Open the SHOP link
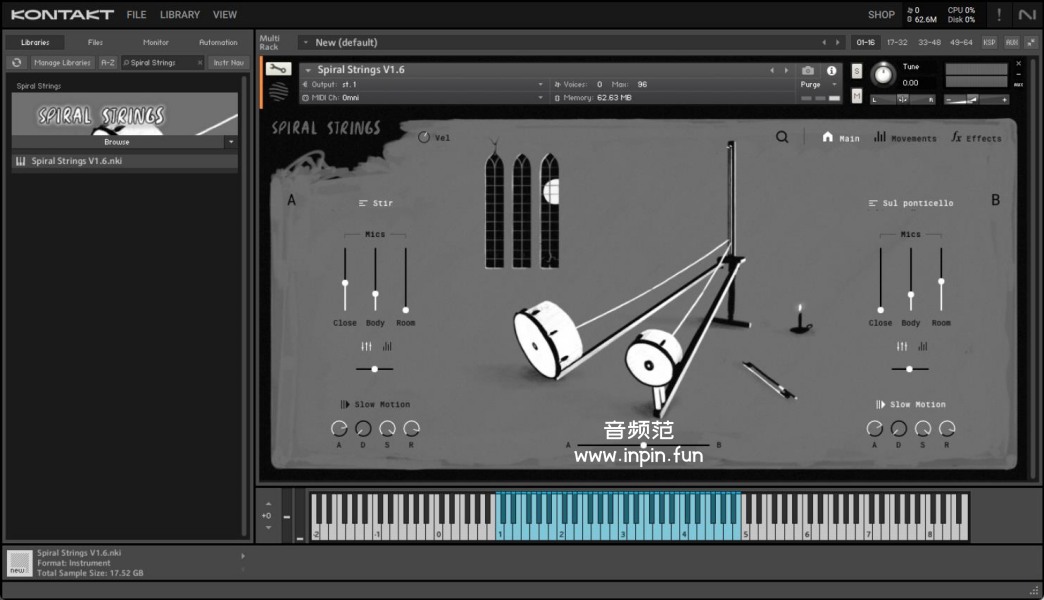The width and height of the screenshot is (1044, 600). (881, 15)
